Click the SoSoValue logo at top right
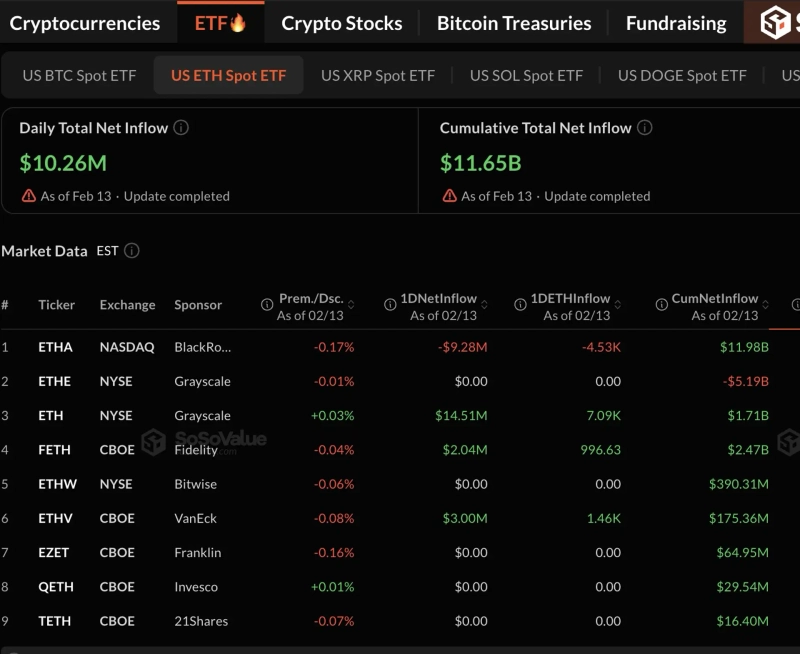The image size is (800, 654). pos(777,22)
